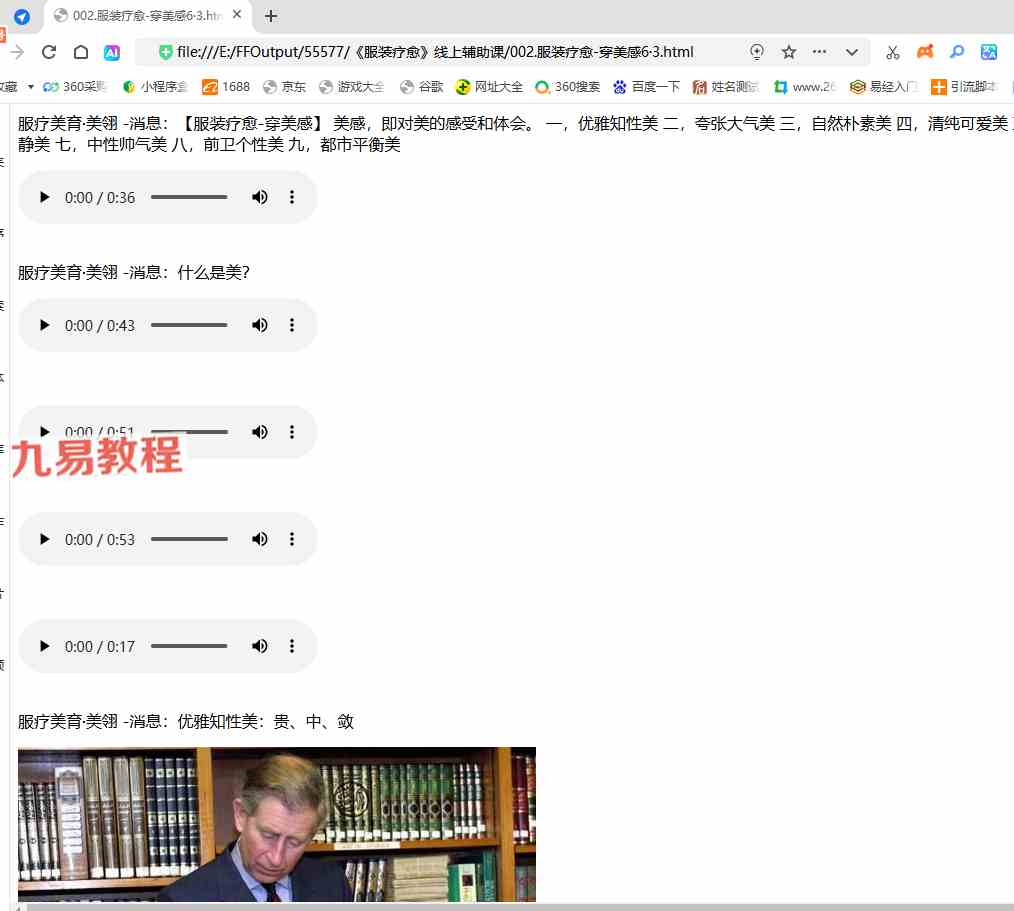The image size is (1014, 911).
Task: Click the search magnifier icon
Action: coord(957,52)
